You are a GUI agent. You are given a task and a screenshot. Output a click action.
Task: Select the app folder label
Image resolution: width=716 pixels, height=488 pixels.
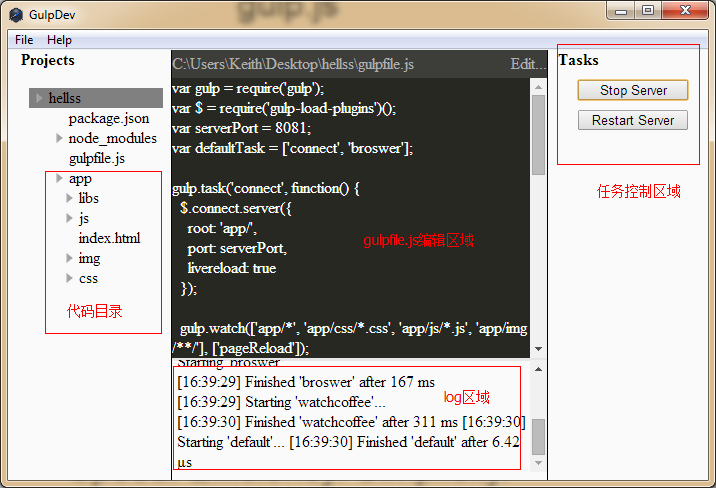coord(80,178)
